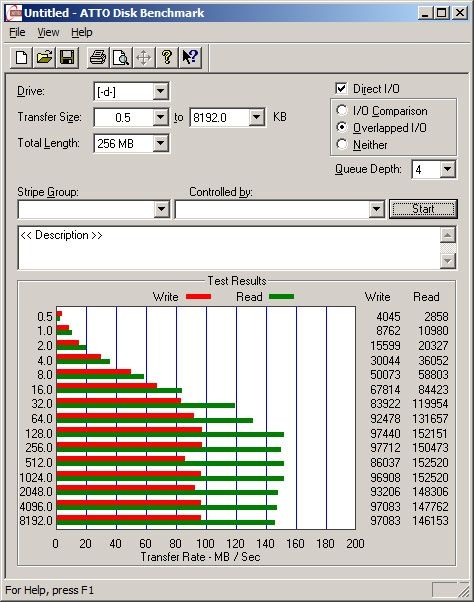This screenshot has width=474, height=602.
Task: Expand the Transfer Size minimum 0.5 dropdown
Action: coord(160,117)
